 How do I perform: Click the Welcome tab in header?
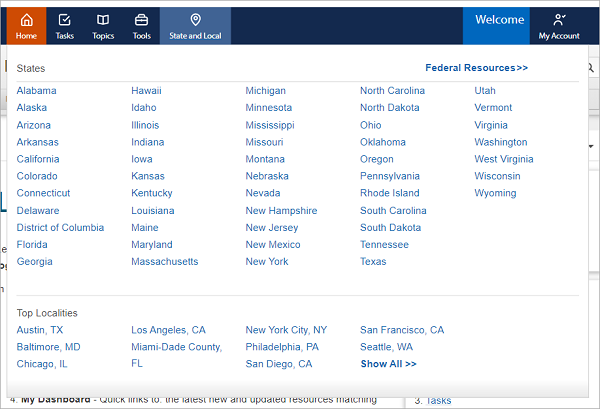tap(499, 20)
